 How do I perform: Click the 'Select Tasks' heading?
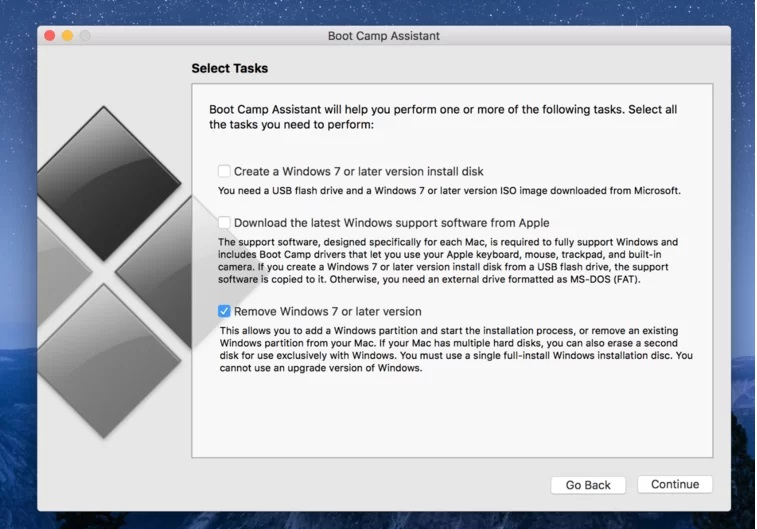230,69
